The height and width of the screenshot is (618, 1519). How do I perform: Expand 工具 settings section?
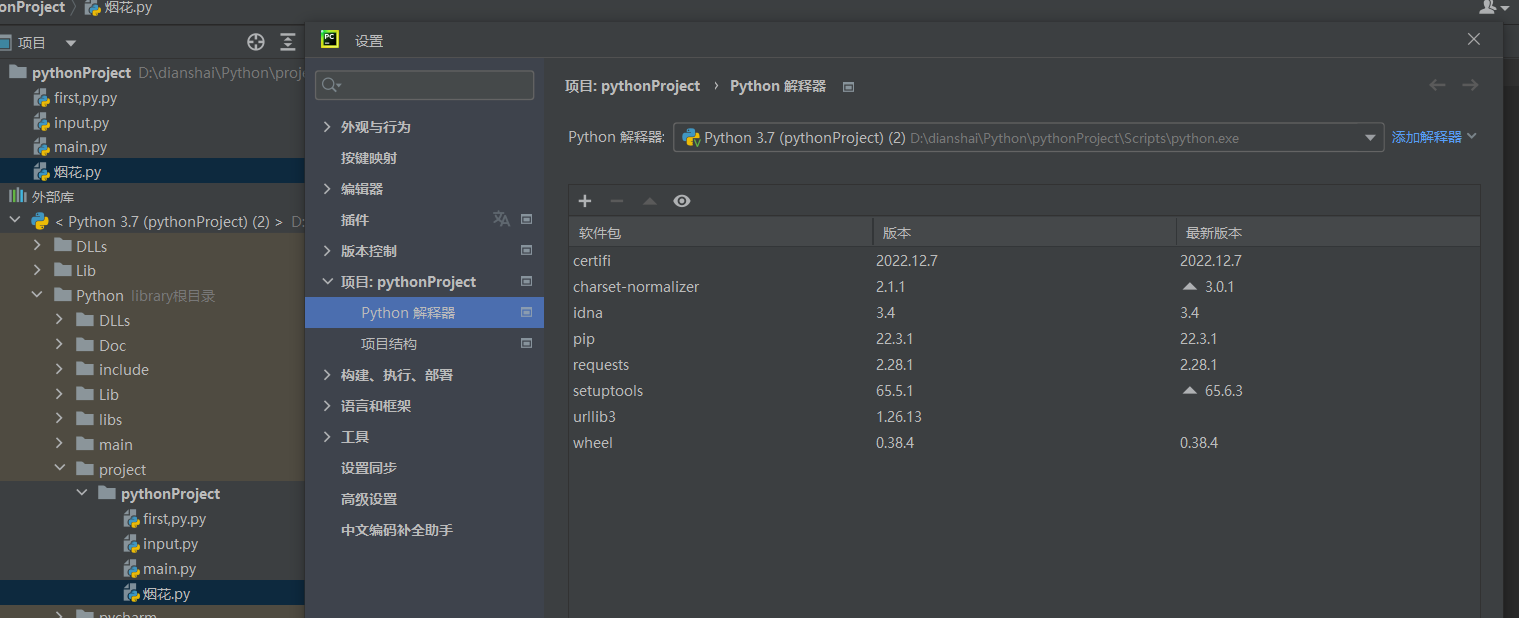click(x=327, y=437)
